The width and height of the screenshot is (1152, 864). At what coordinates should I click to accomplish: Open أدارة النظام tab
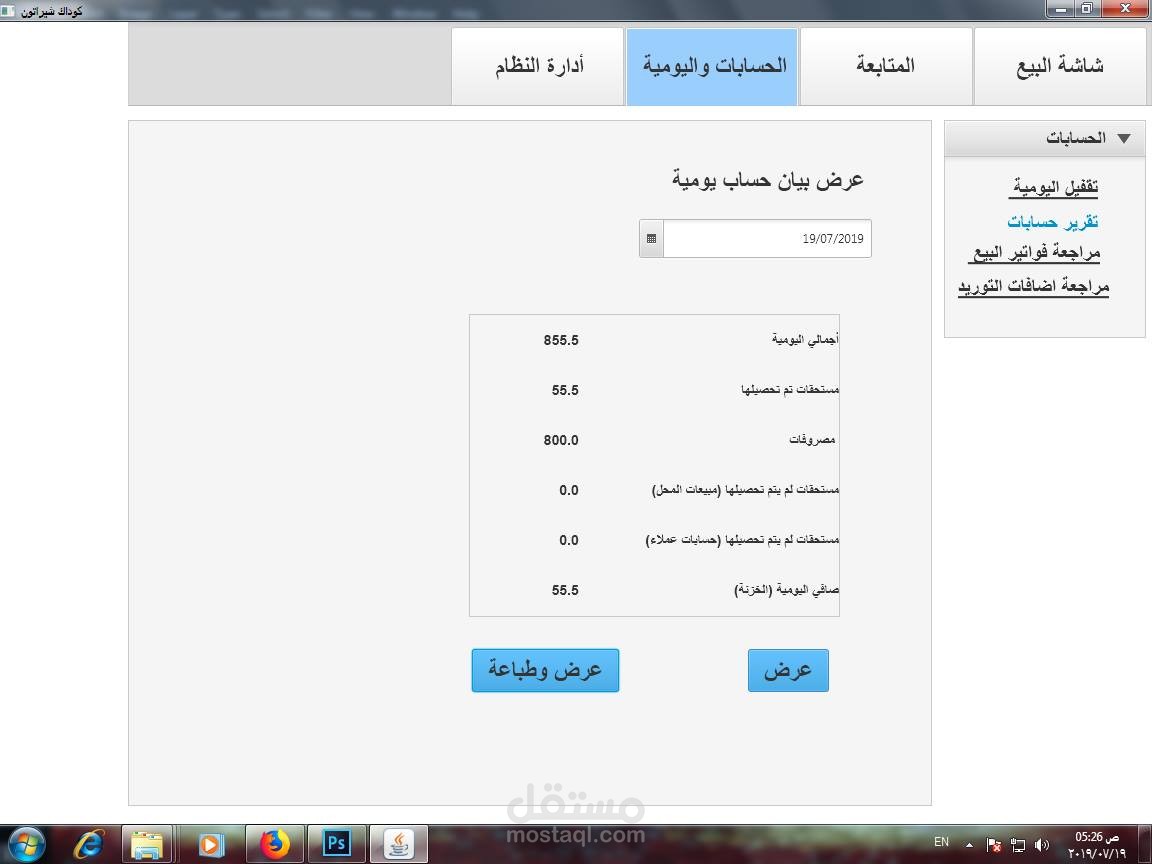[538, 66]
